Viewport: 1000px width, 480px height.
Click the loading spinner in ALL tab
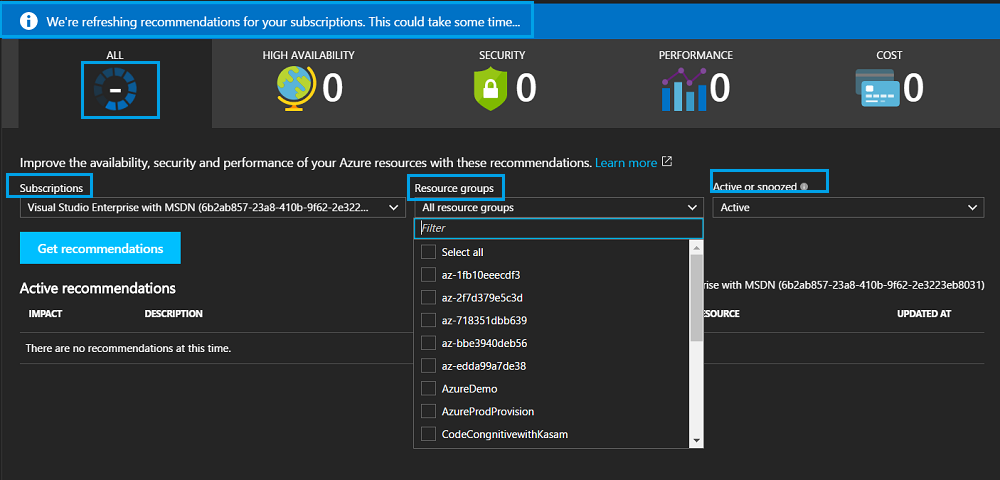click(x=115, y=90)
